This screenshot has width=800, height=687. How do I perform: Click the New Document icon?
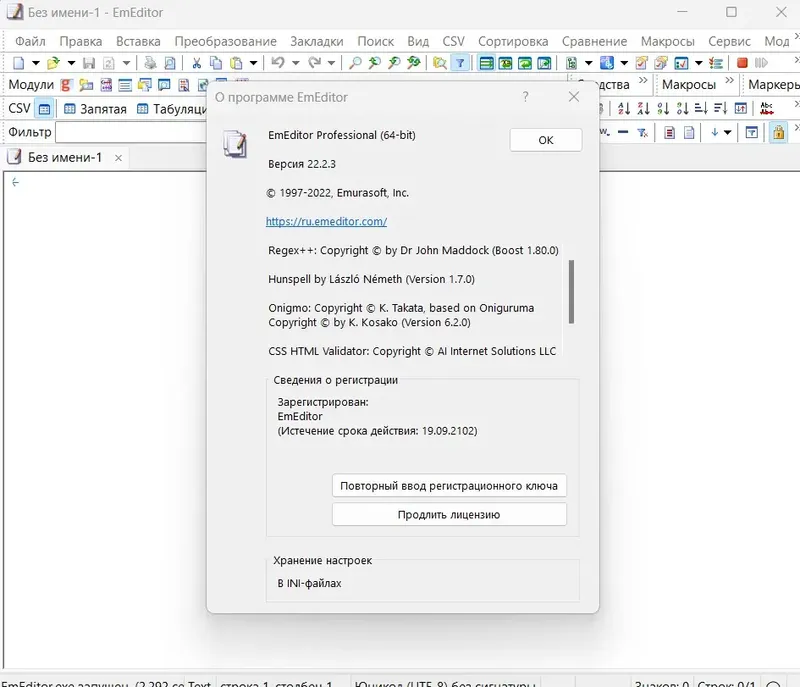(x=18, y=65)
